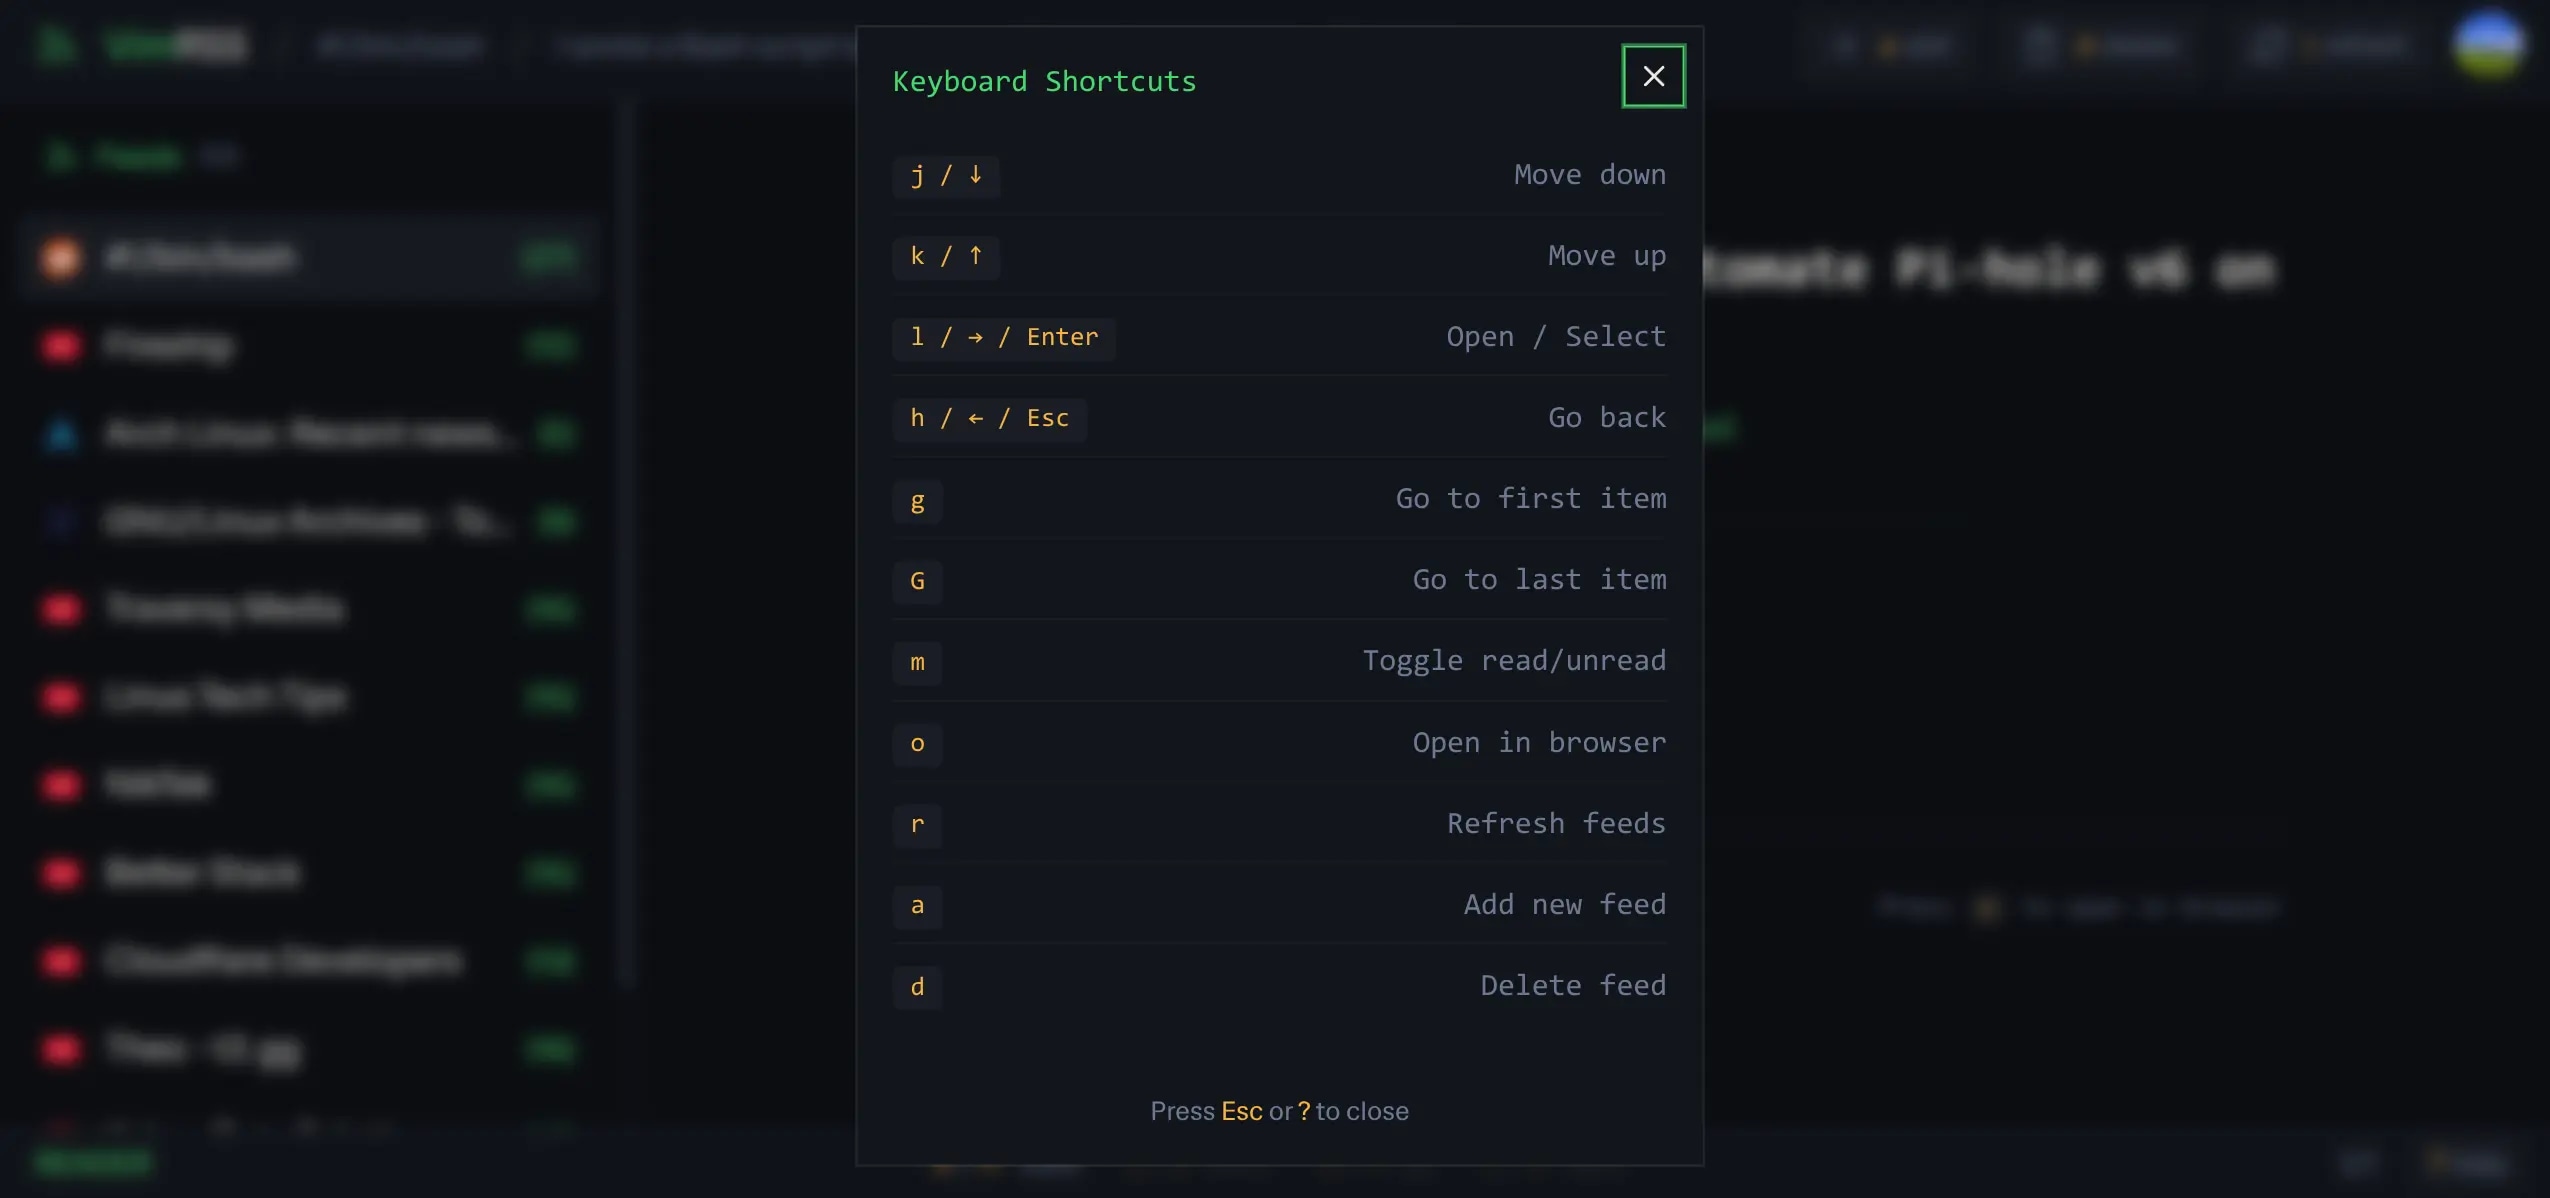Screen dimensions: 2550x1198
Task: Click the "Enter" badge in the Open/Select row
Action: click(x=1063, y=337)
